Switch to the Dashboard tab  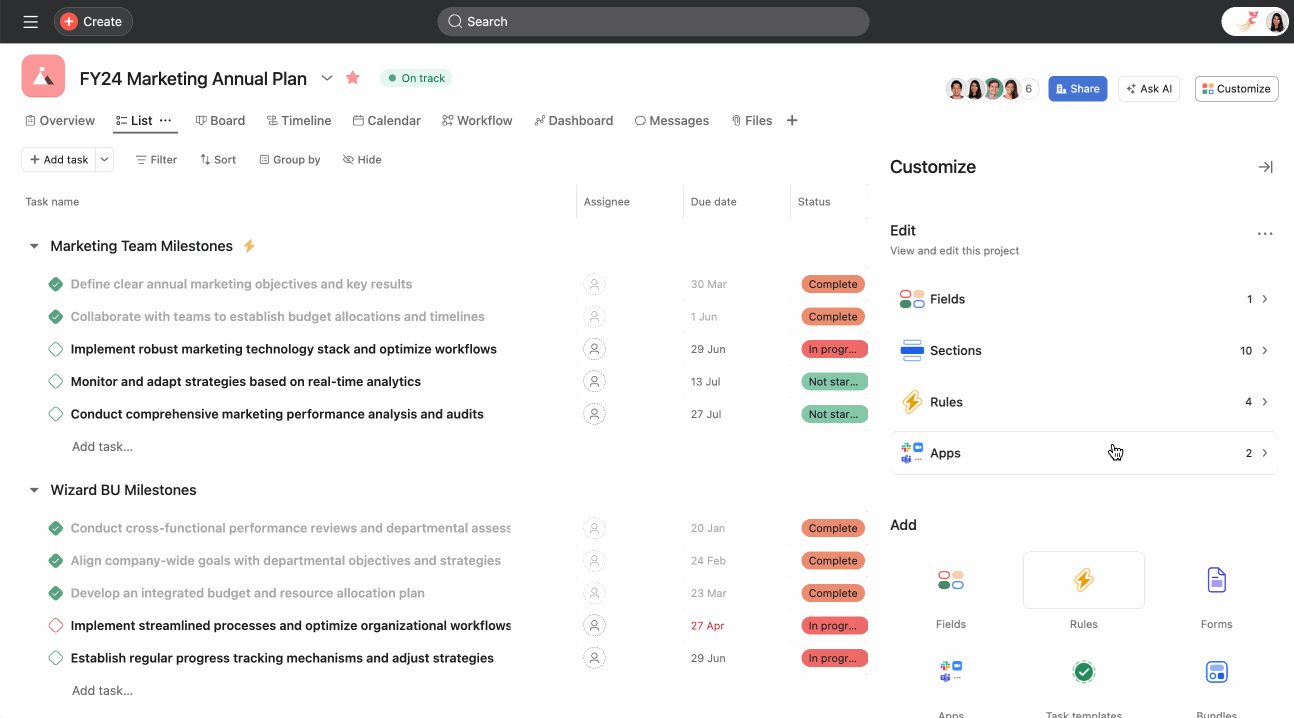coord(574,121)
